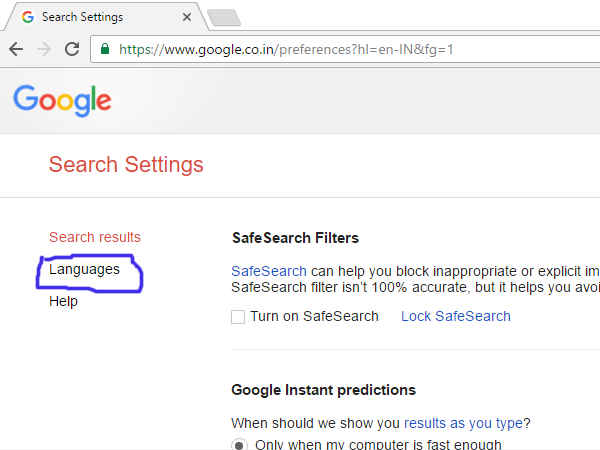Click the Google favicon on the tab
Image resolution: width=600 pixels, height=450 pixels.
click(28, 17)
